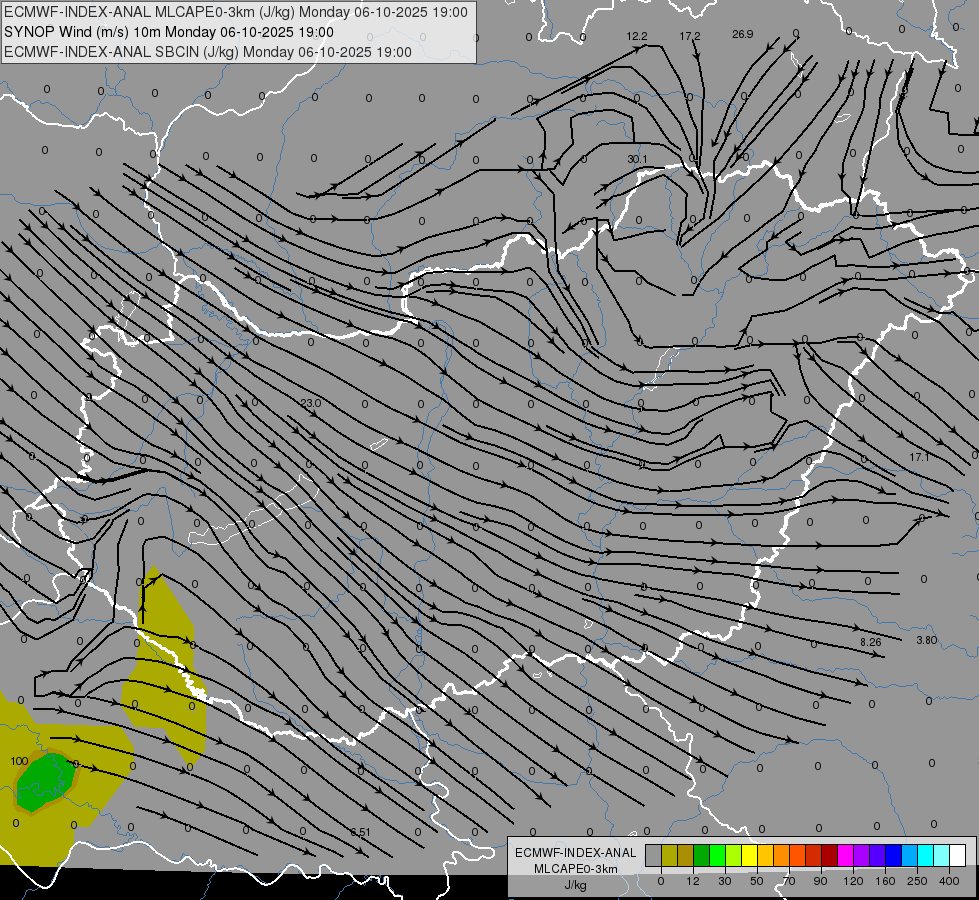
Task: Click the 8.26 value on the map
Action: coord(870,642)
